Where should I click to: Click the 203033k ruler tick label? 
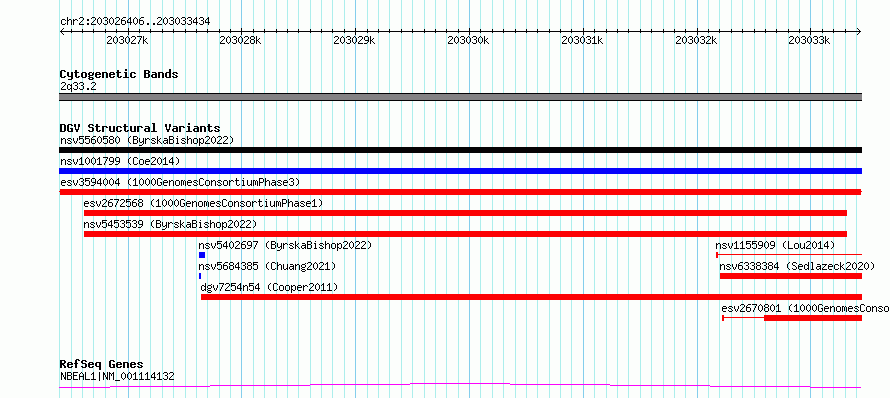click(810, 40)
